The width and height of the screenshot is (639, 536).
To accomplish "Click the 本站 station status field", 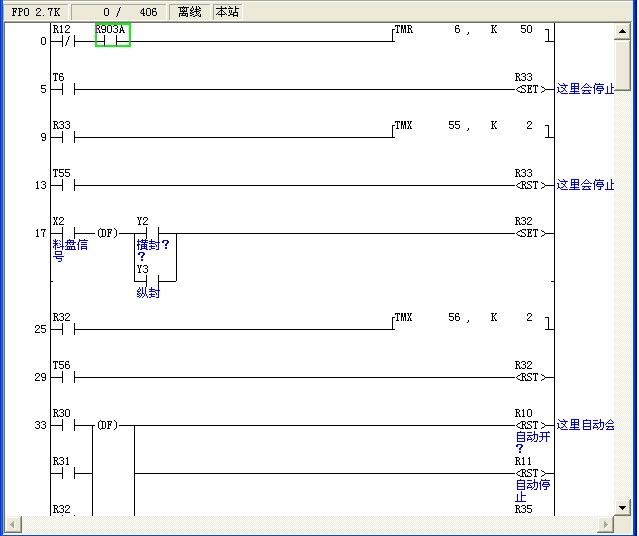I will point(227,12).
